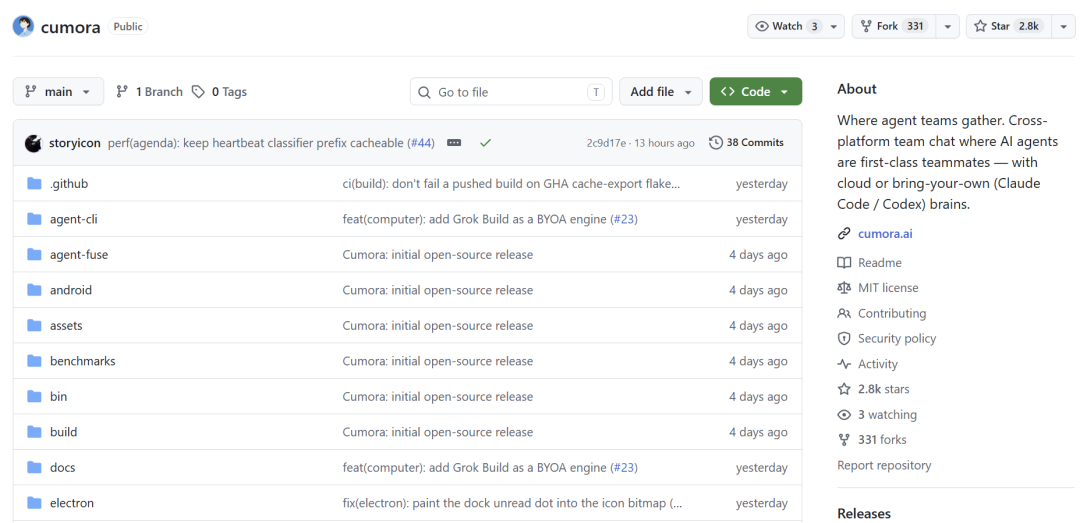Click the scales icon beside MIT license

pyautogui.click(x=844, y=288)
